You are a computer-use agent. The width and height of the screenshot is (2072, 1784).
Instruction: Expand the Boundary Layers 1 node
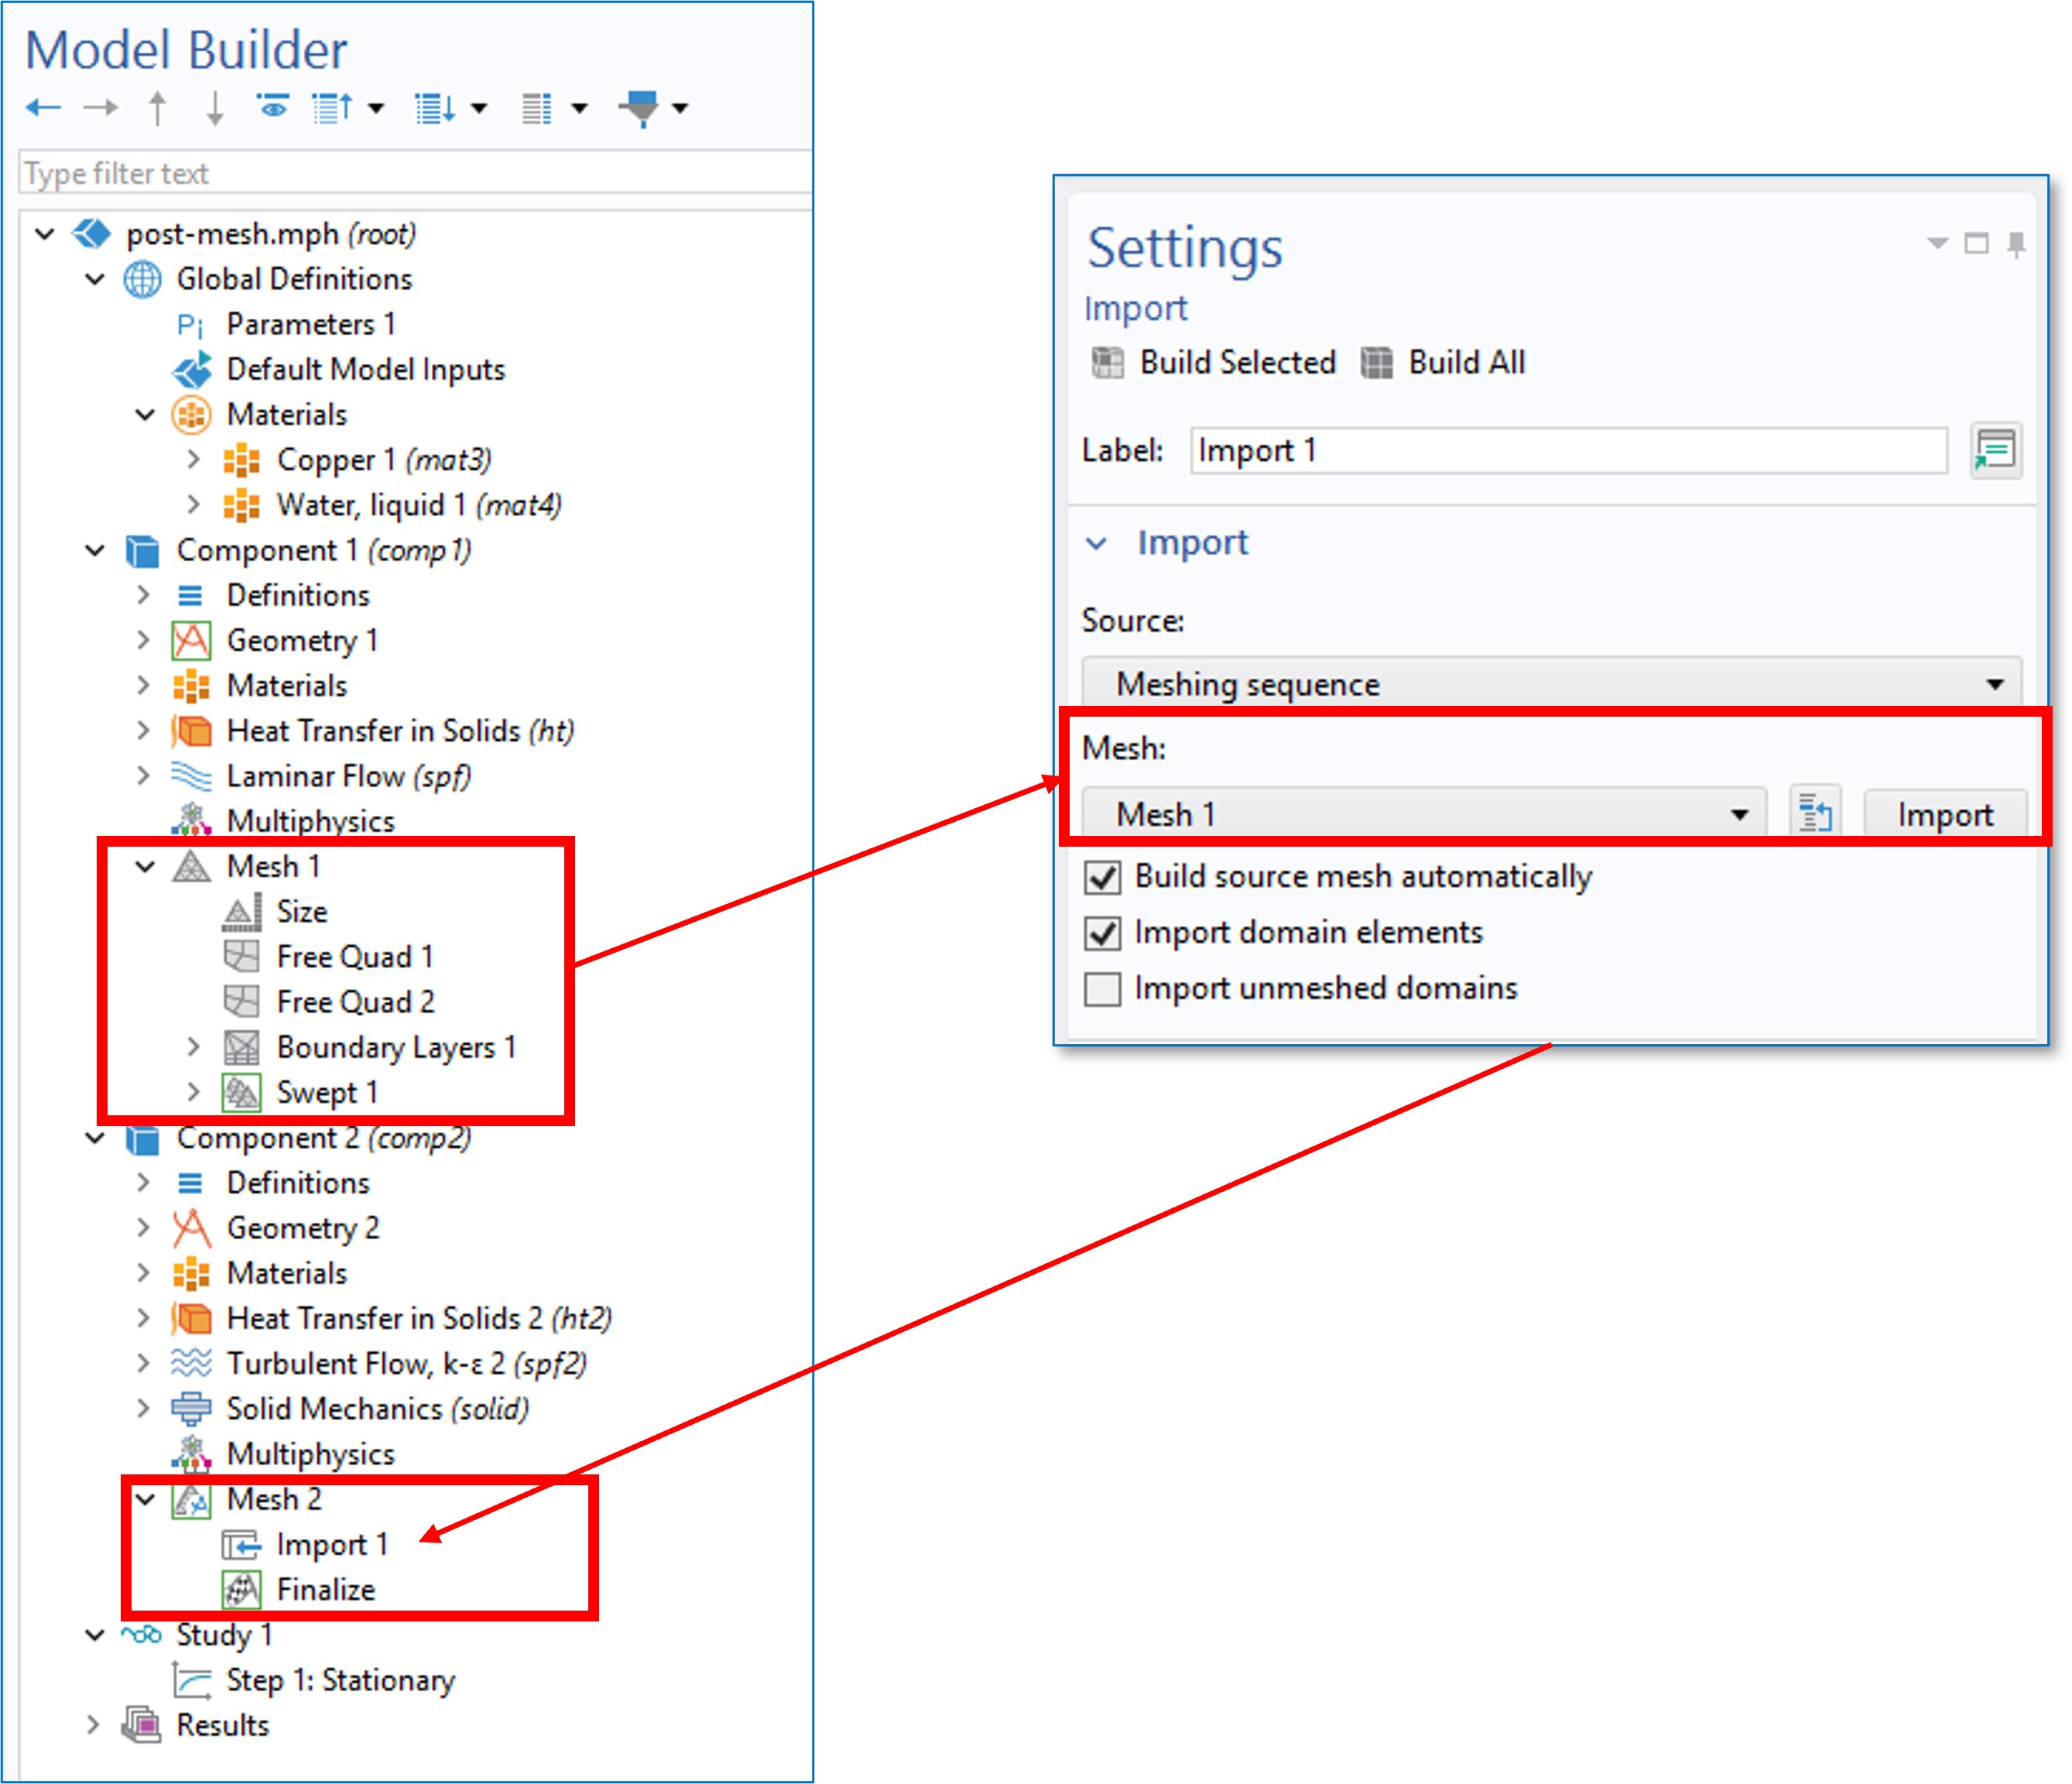point(194,1047)
